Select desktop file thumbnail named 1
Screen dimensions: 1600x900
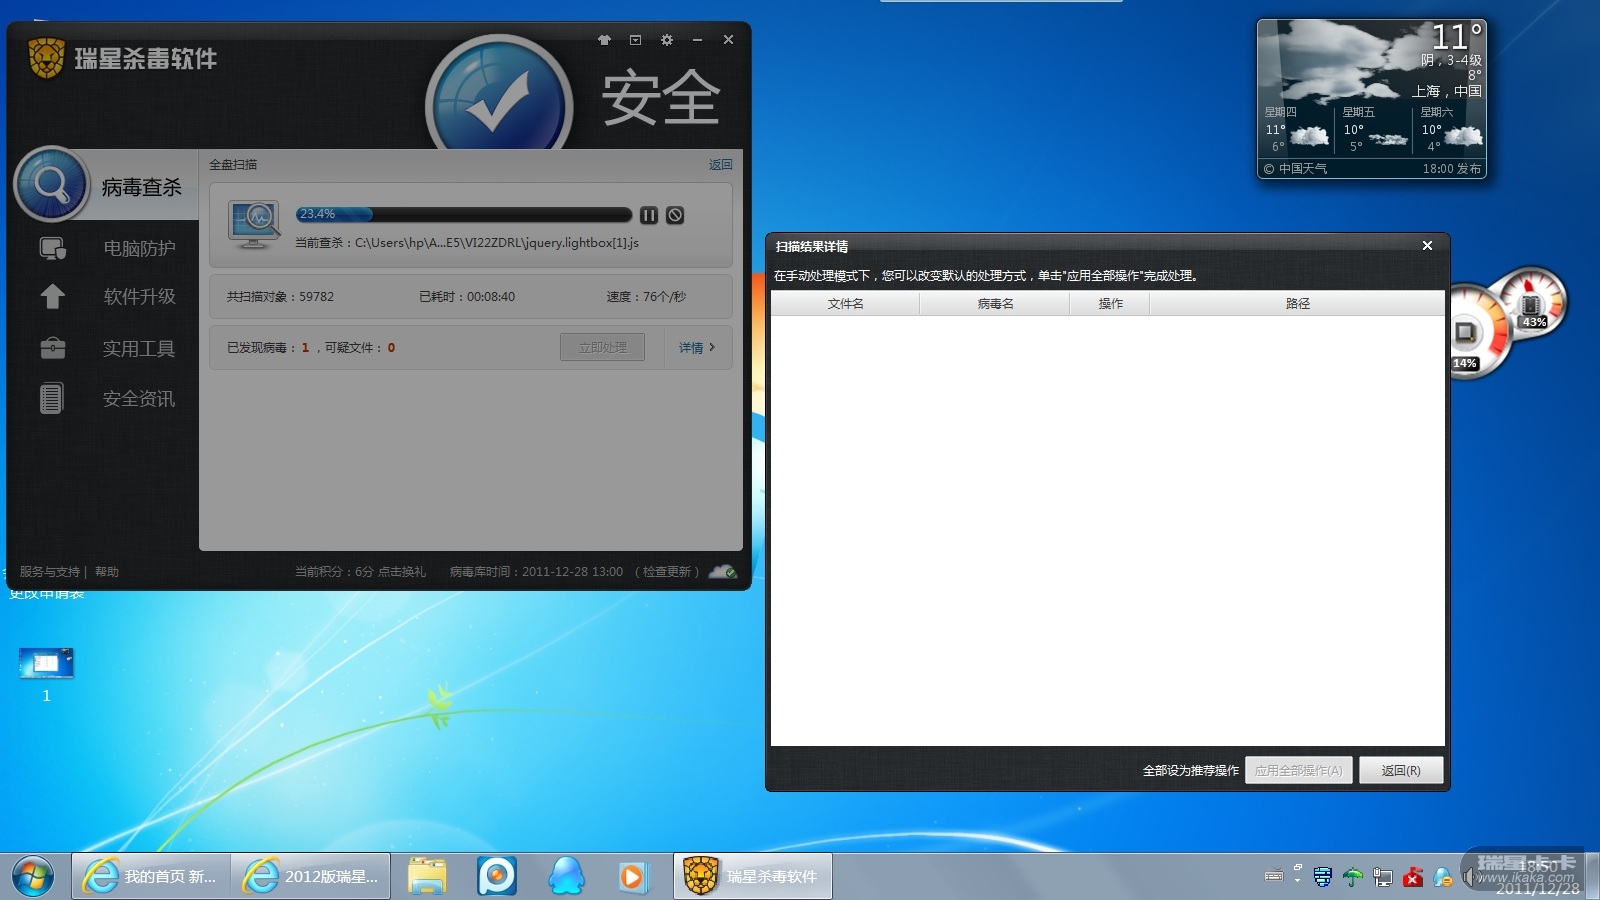point(46,675)
